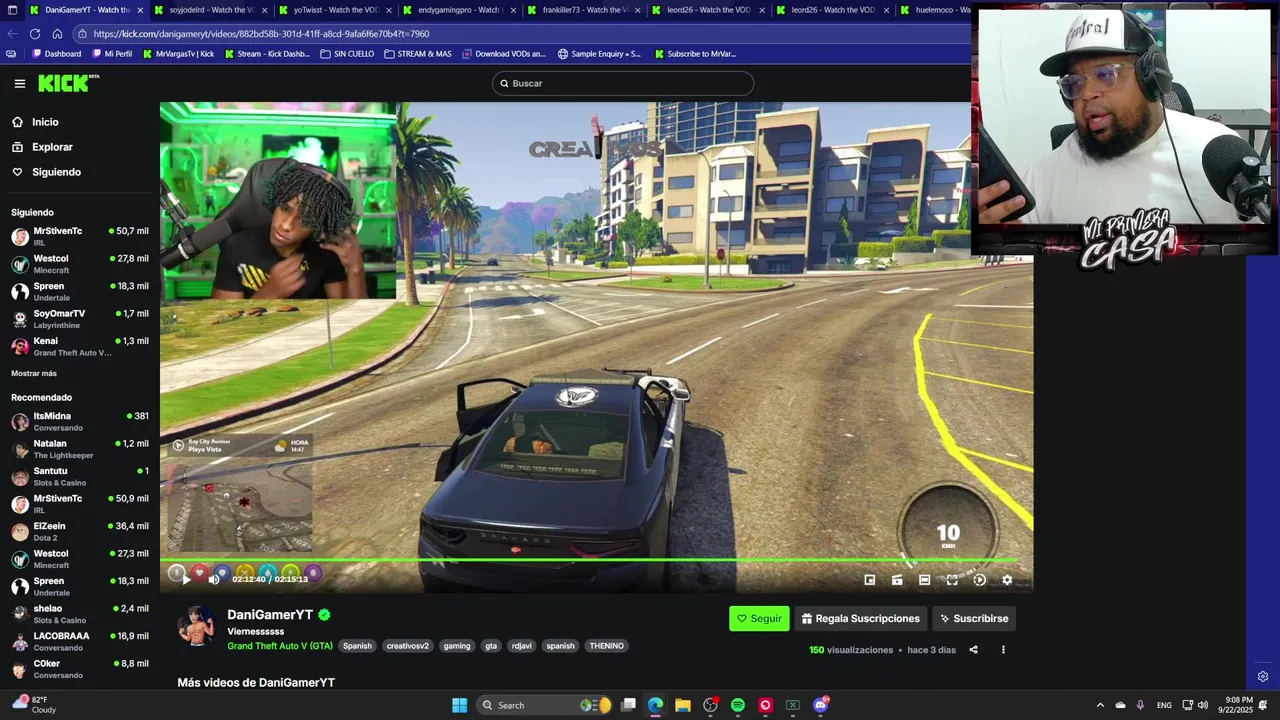
Task: Play the video with the play button
Action: (x=186, y=579)
